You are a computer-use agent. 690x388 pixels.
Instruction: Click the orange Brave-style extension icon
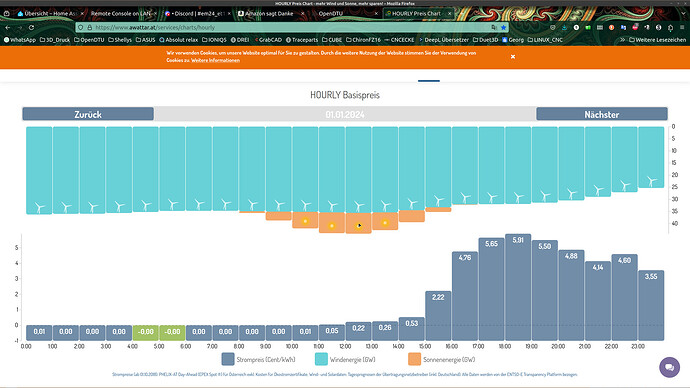(611, 27)
